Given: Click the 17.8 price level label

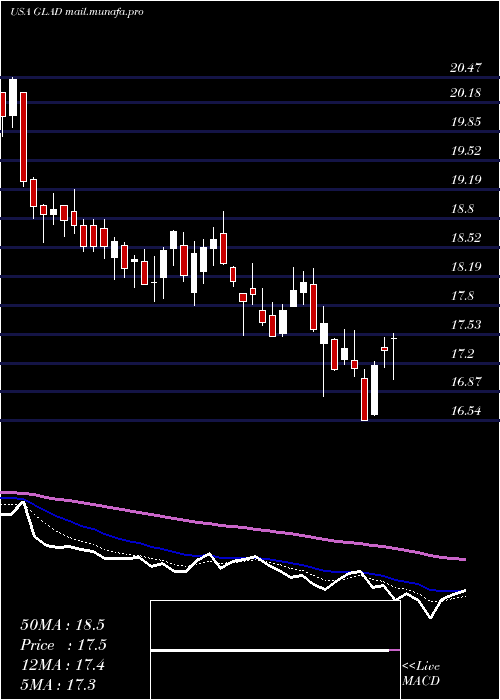Looking at the screenshot, I should (463, 296).
